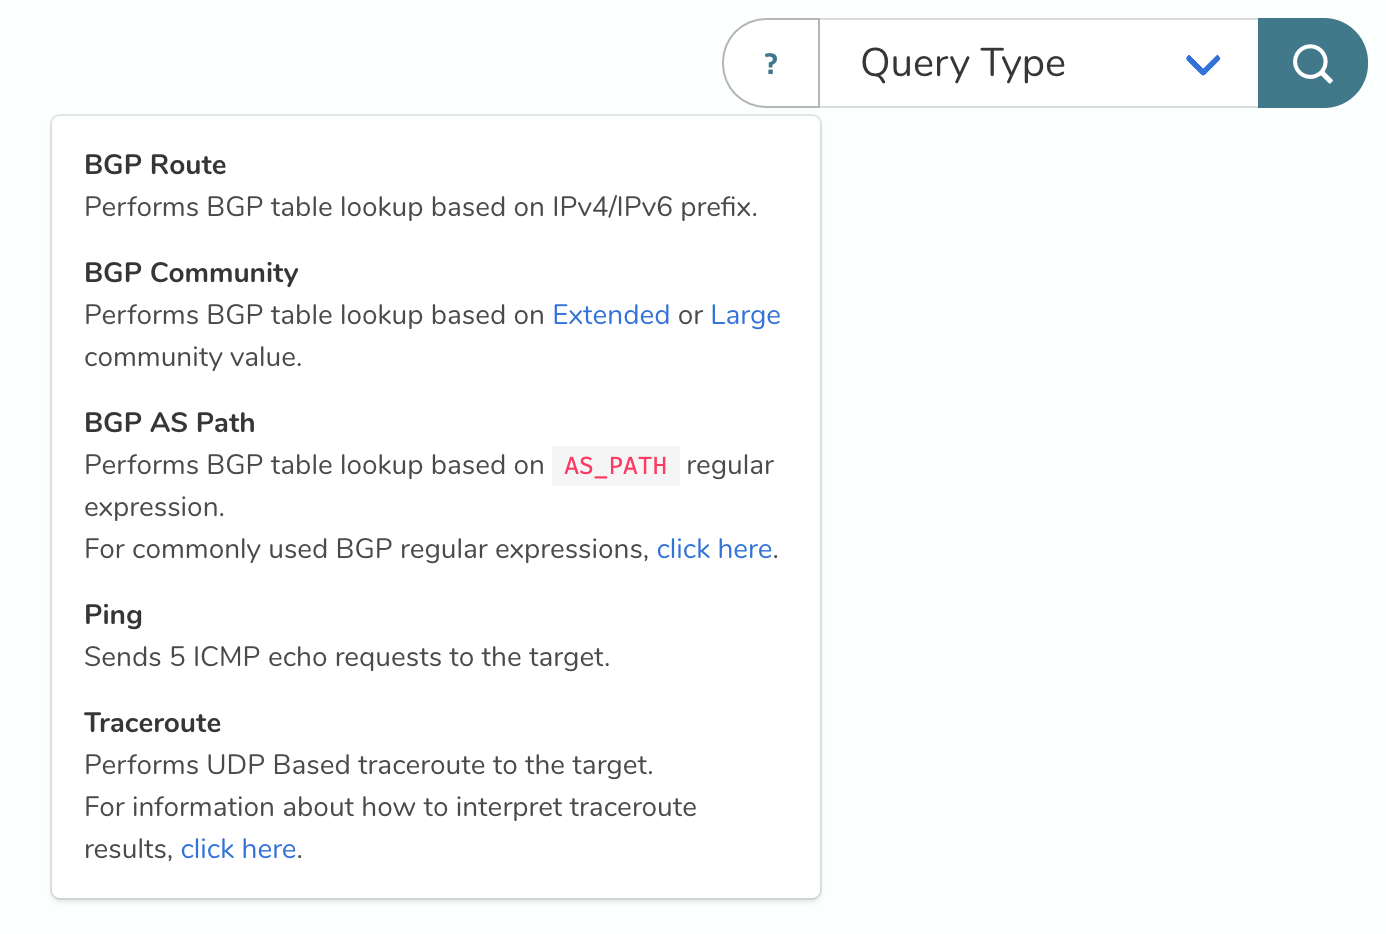Open the Extended community link
Screen dimensions: 1386x934
point(611,315)
